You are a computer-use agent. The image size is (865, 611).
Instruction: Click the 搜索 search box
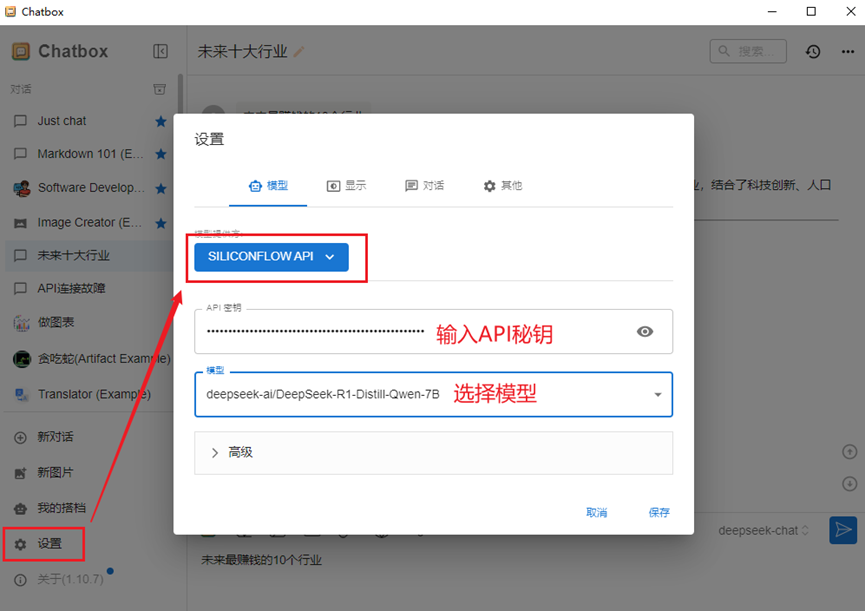(748, 51)
